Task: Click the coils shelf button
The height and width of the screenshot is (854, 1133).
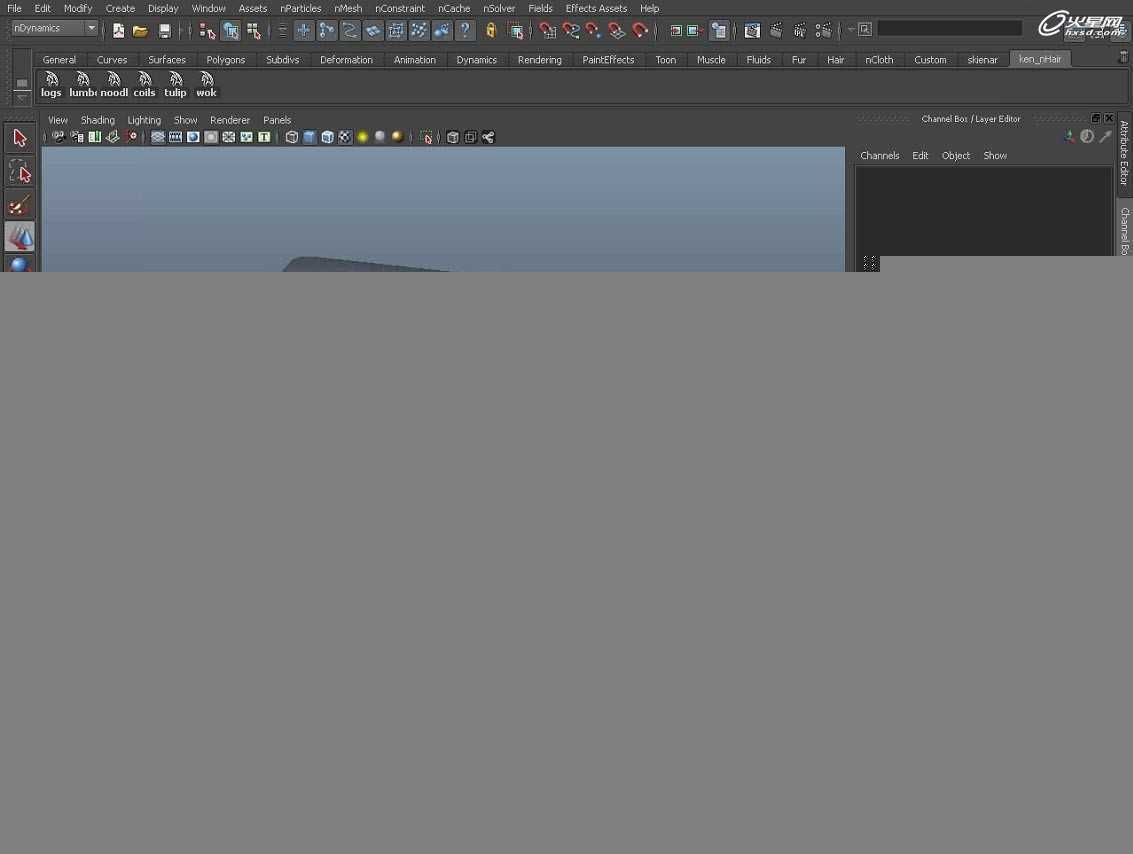Action: click(145, 85)
